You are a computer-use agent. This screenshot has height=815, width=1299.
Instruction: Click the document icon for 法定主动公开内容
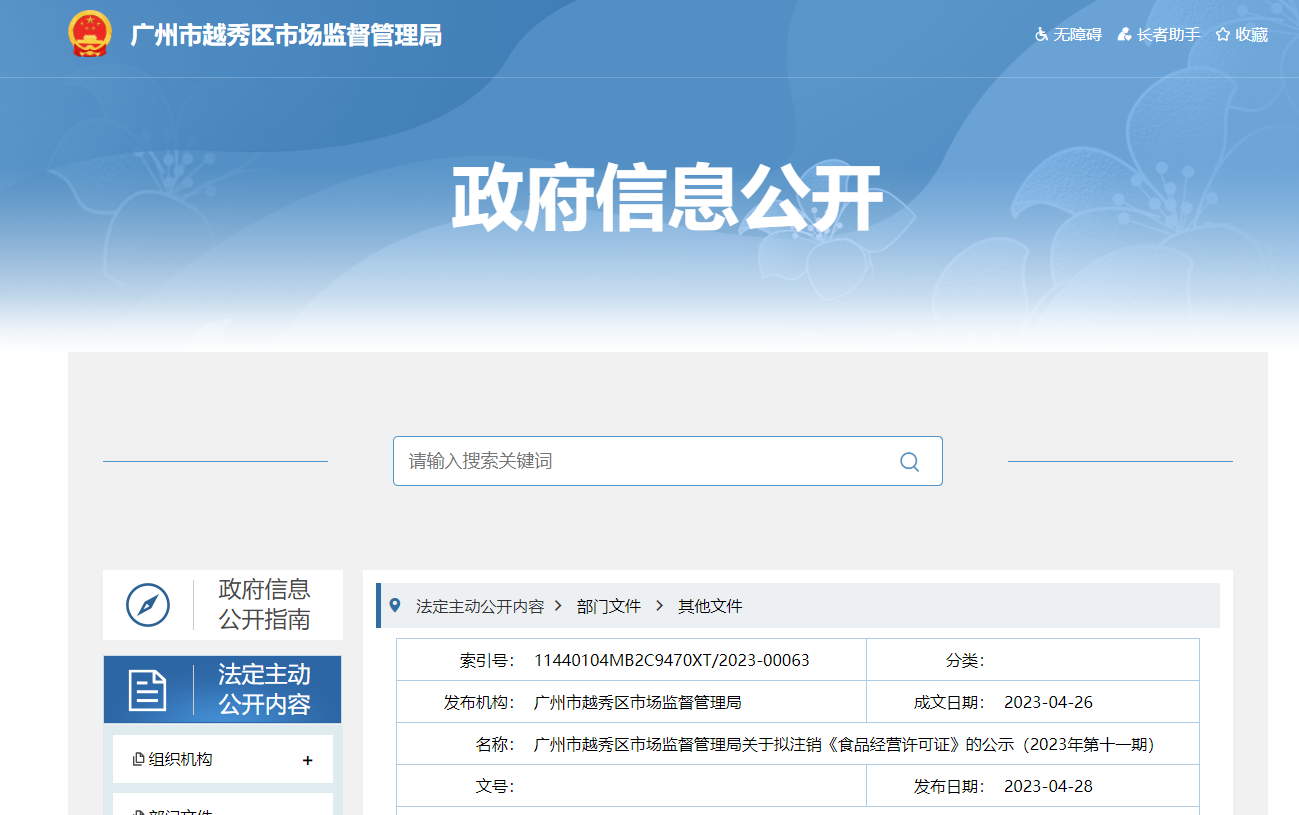pos(148,690)
